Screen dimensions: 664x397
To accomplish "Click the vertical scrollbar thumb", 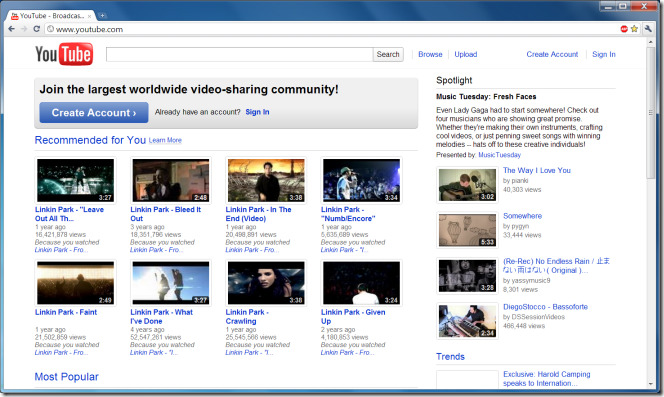I will (651, 113).
